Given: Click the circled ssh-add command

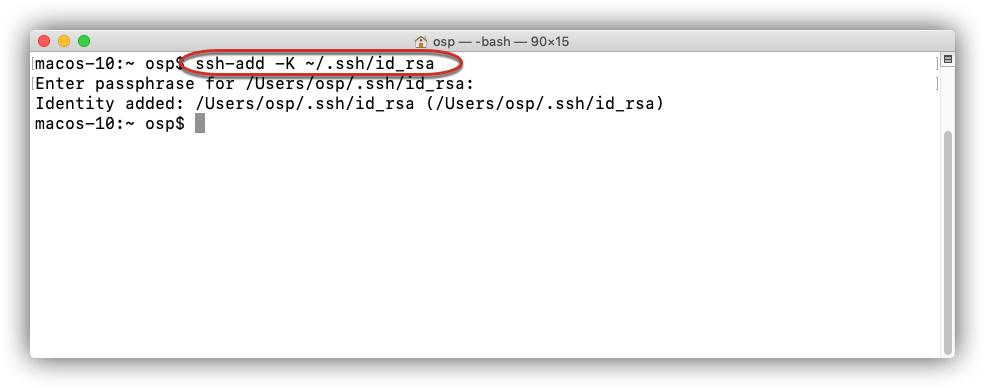Looking at the screenshot, I should tap(315, 63).
